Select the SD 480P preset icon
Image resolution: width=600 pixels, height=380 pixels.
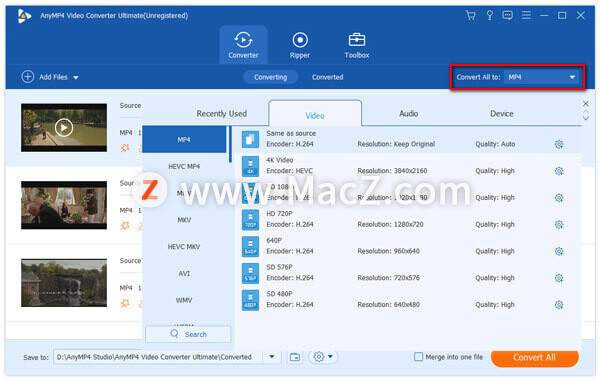250,301
